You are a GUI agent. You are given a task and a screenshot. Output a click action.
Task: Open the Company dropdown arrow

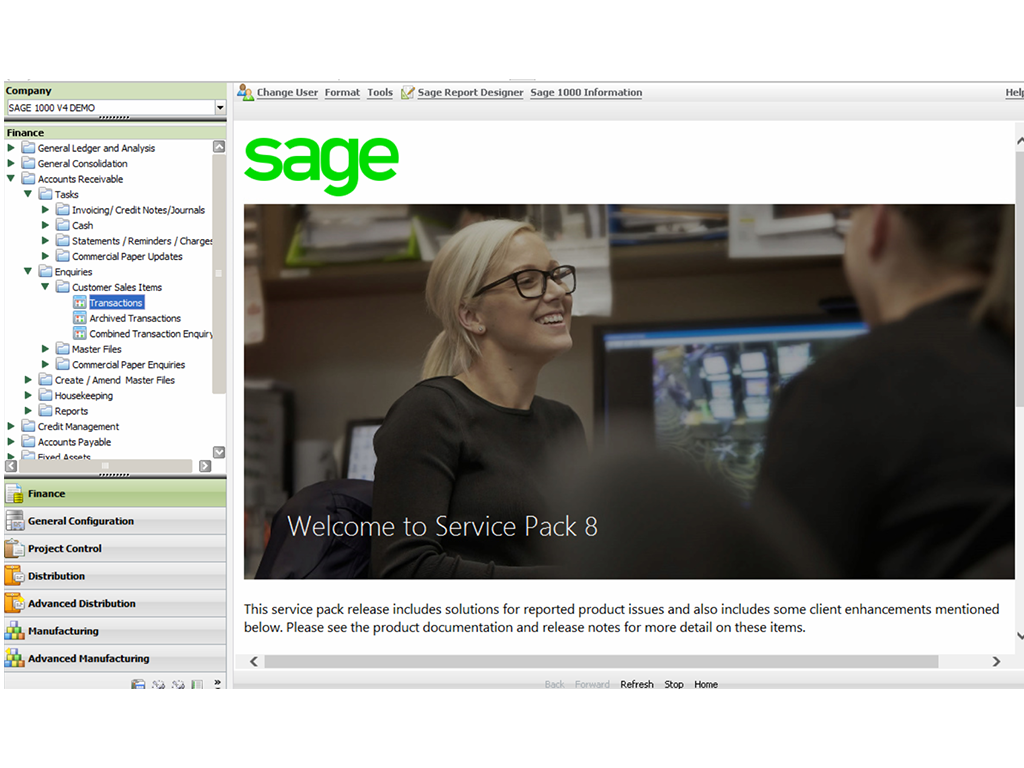point(220,108)
